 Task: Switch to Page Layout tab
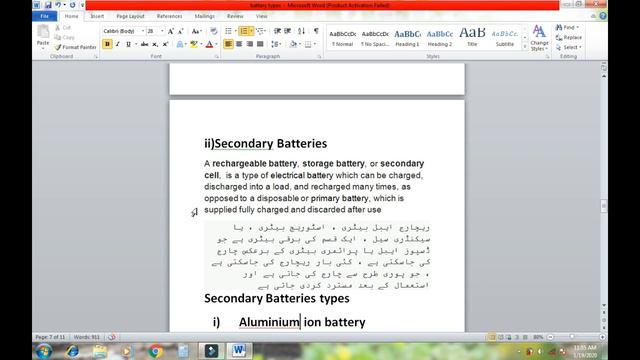pos(130,16)
